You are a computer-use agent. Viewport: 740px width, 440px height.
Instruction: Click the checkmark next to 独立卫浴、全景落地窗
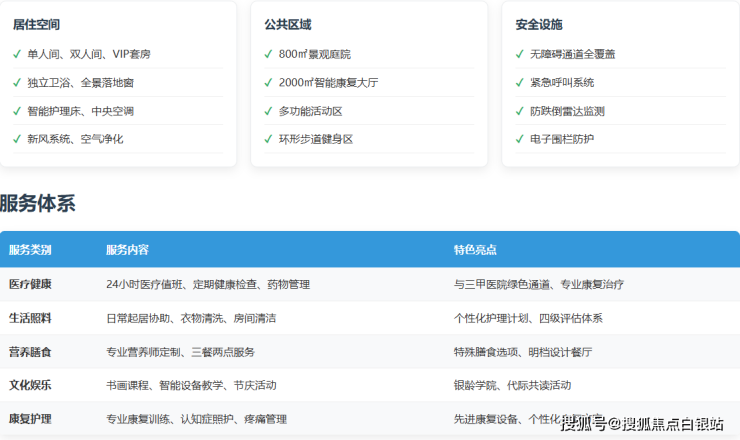[x=17, y=83]
